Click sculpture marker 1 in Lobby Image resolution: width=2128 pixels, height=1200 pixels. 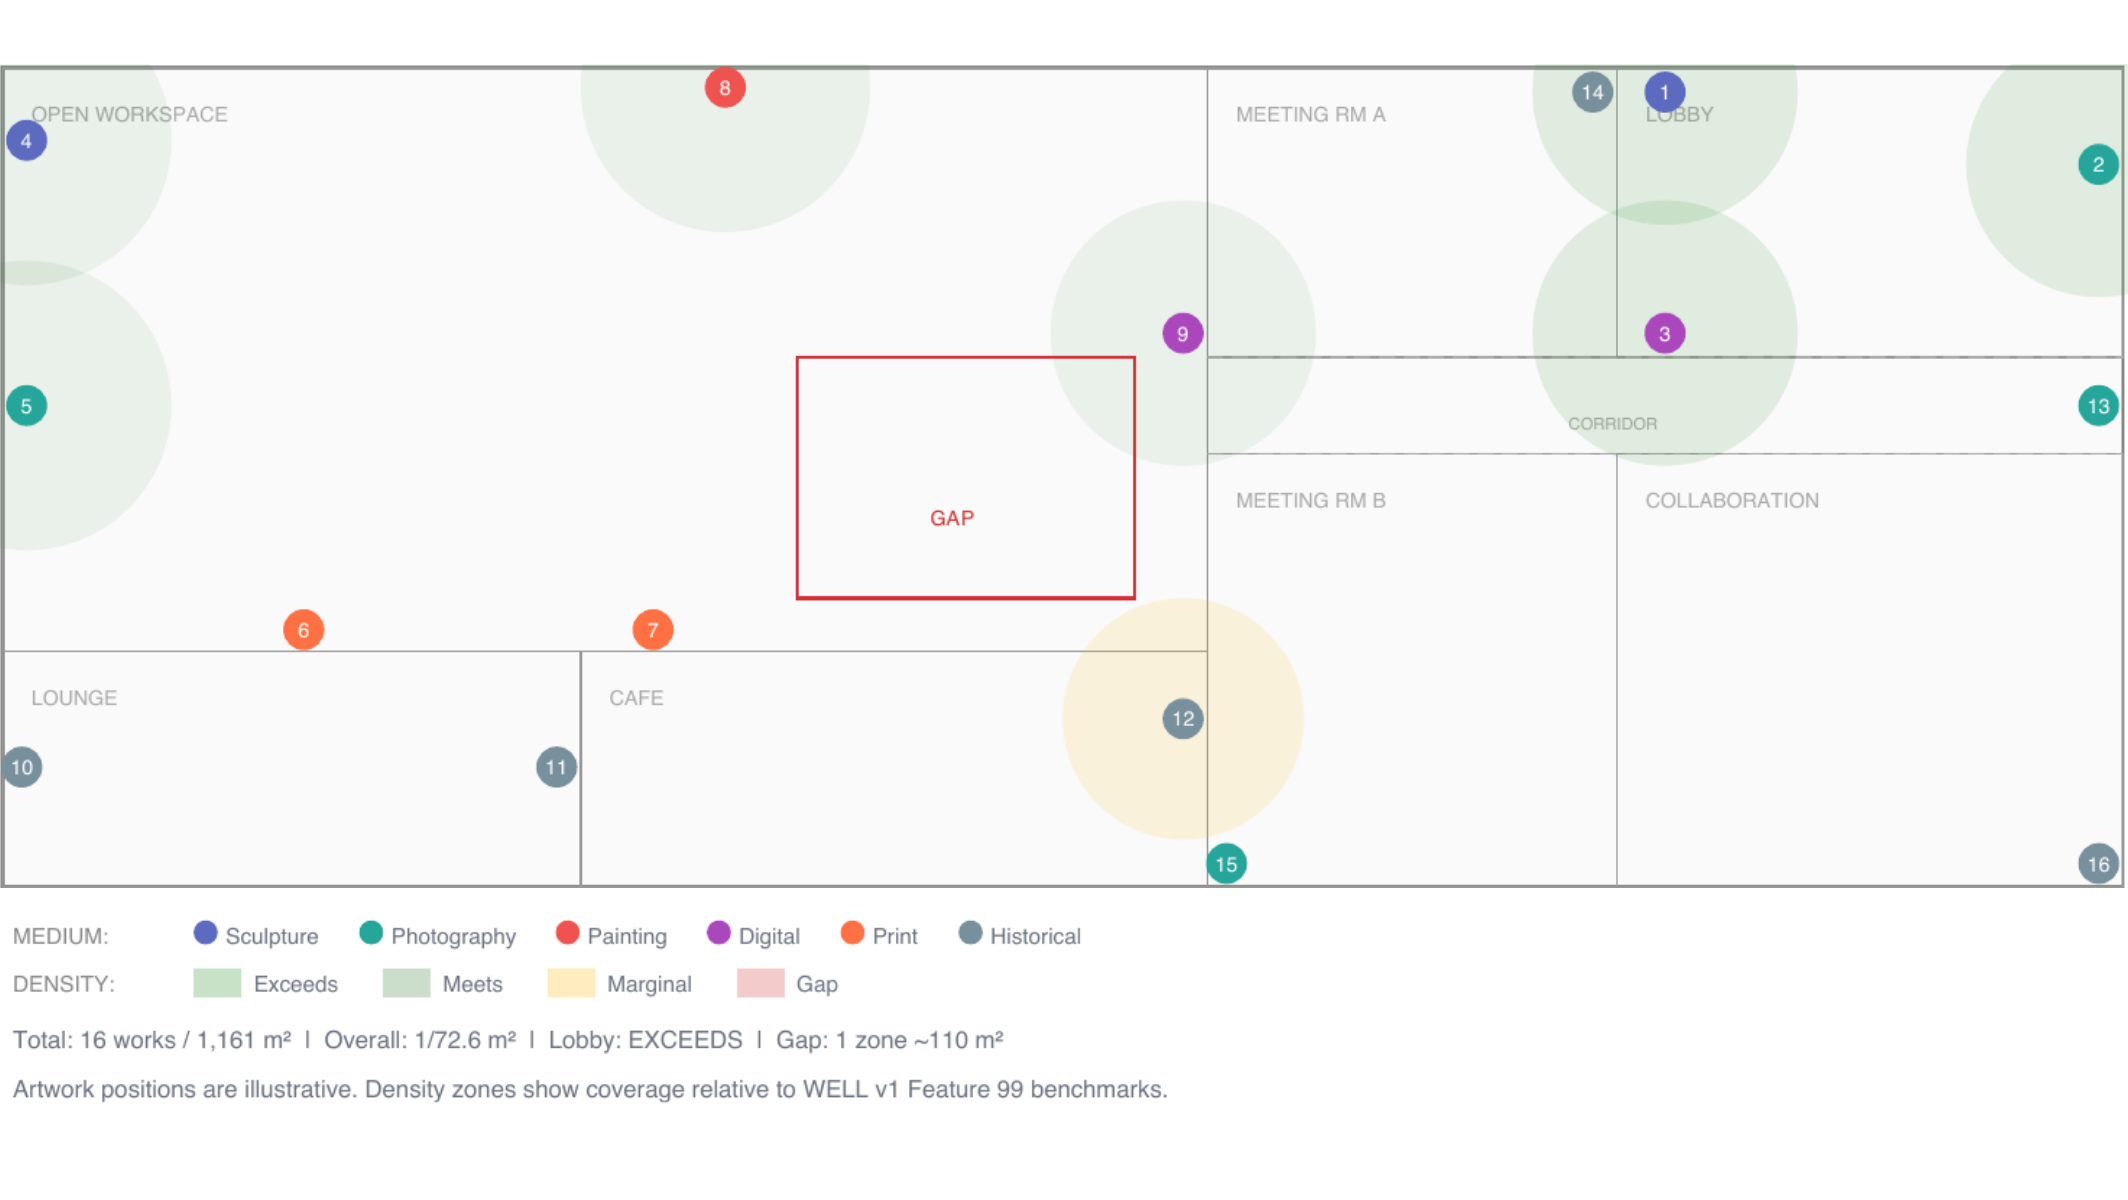pos(1665,93)
